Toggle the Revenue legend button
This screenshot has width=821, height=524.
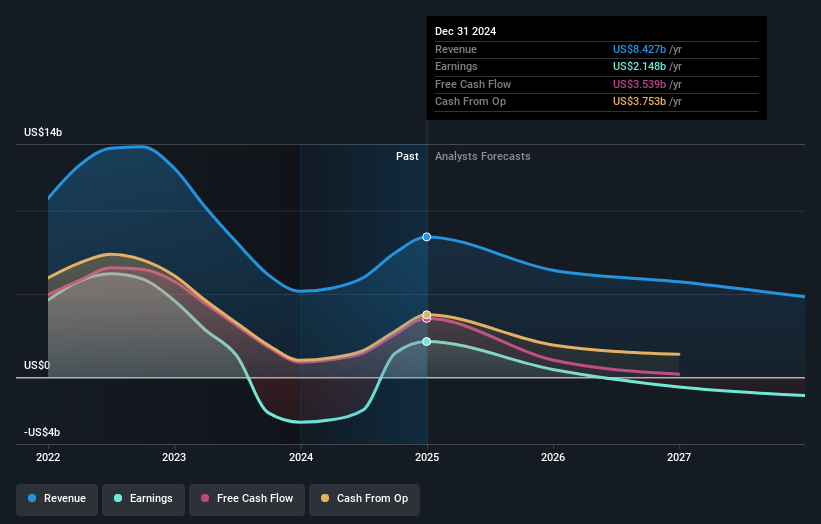pos(57,499)
